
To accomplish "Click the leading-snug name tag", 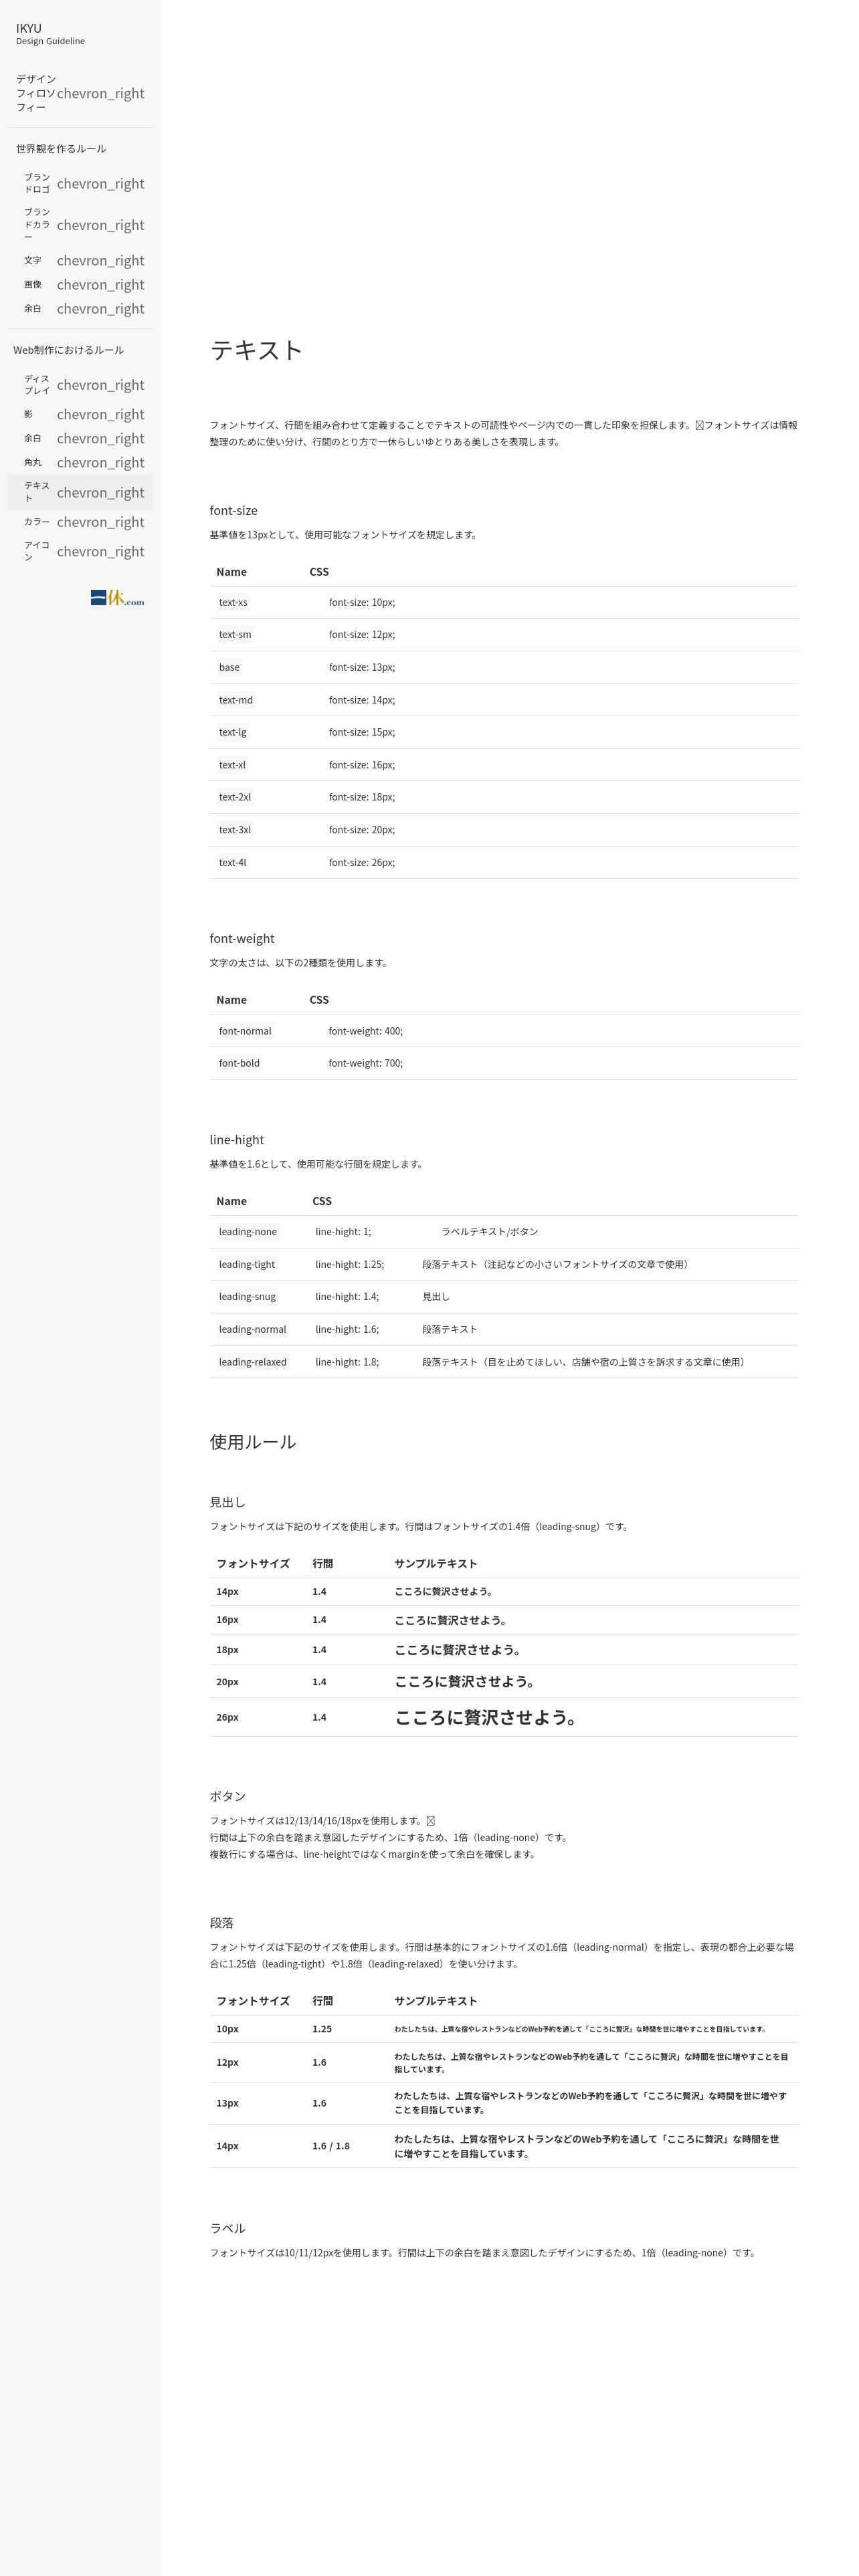I will [247, 1296].
